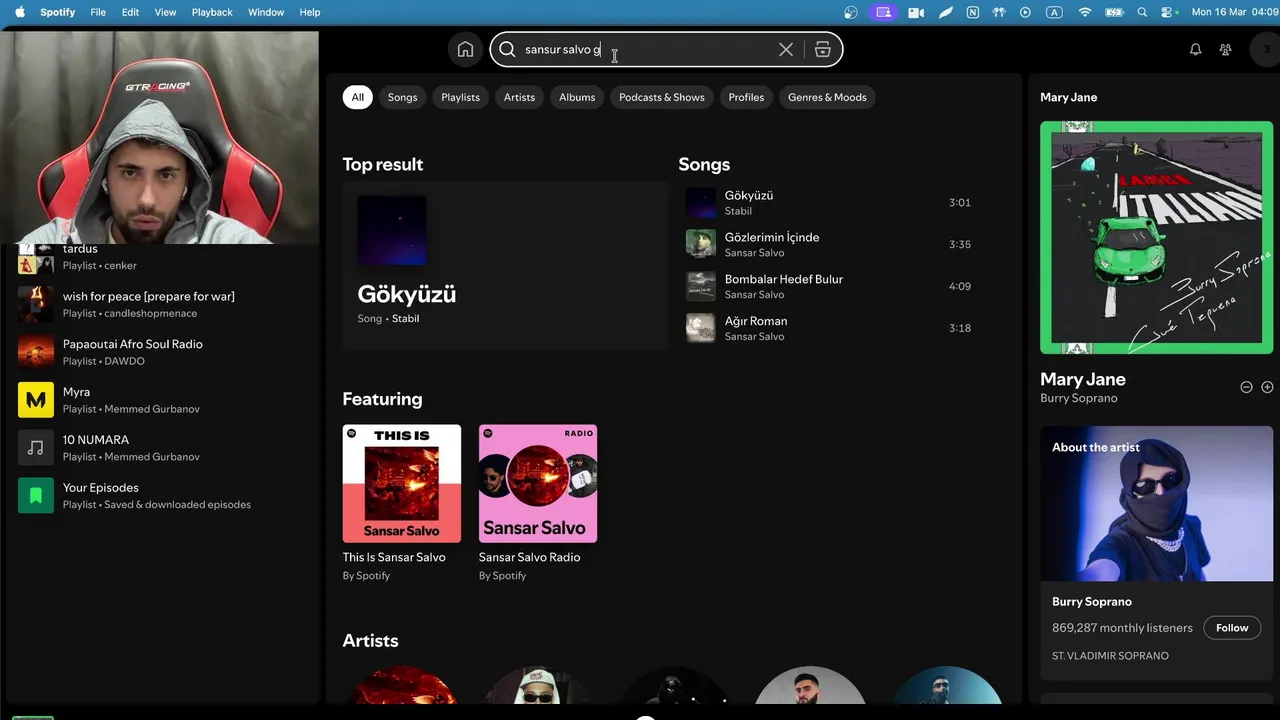Image resolution: width=1280 pixels, height=720 pixels.
Task: Open the Edit menu
Action: [130, 12]
